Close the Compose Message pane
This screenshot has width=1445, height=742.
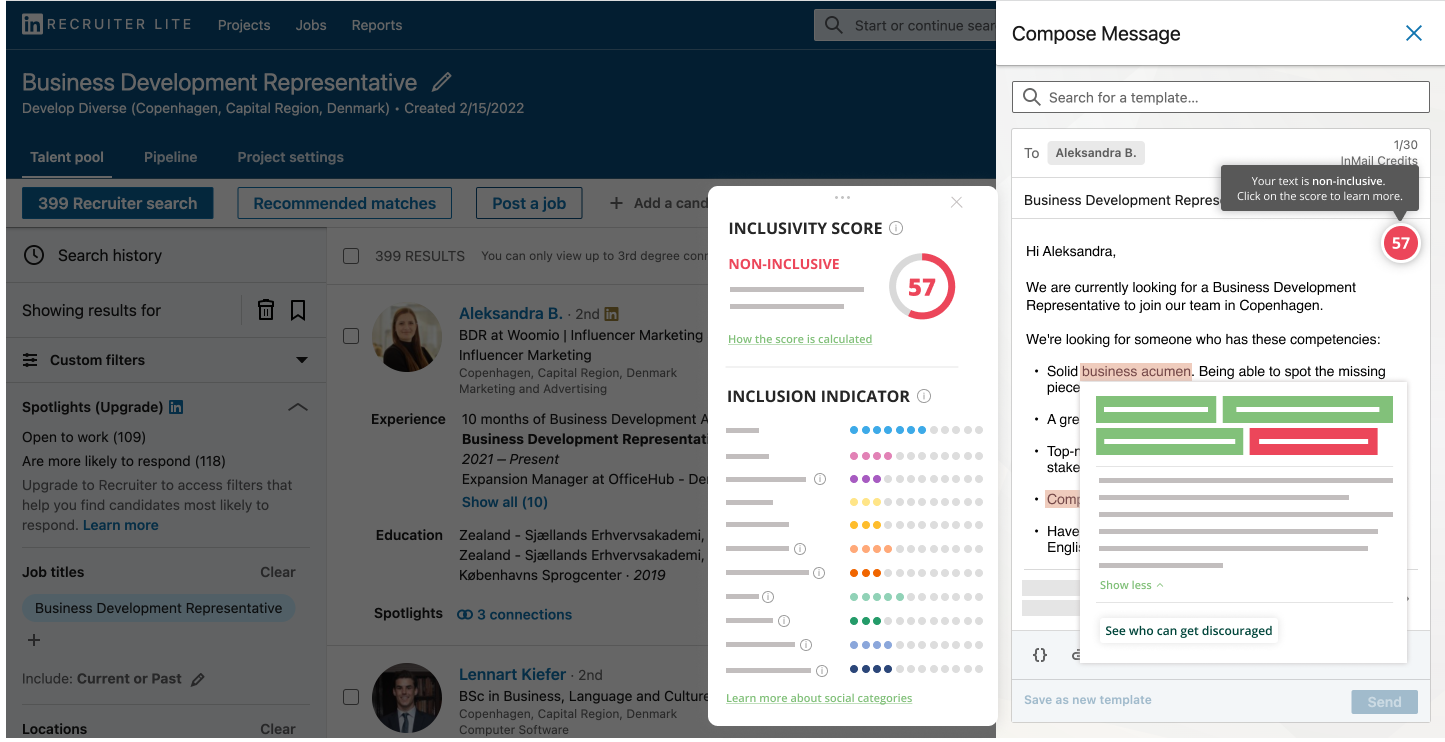click(1414, 33)
